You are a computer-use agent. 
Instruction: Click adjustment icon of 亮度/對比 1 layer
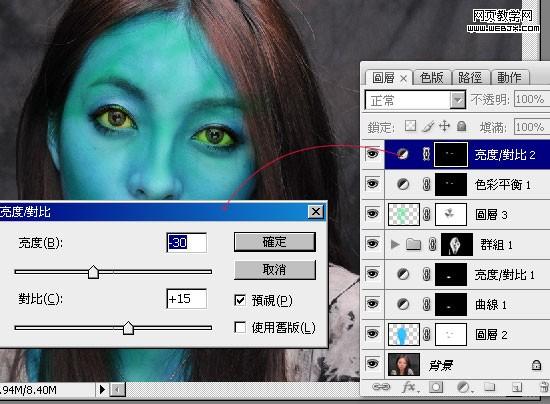(x=403, y=274)
